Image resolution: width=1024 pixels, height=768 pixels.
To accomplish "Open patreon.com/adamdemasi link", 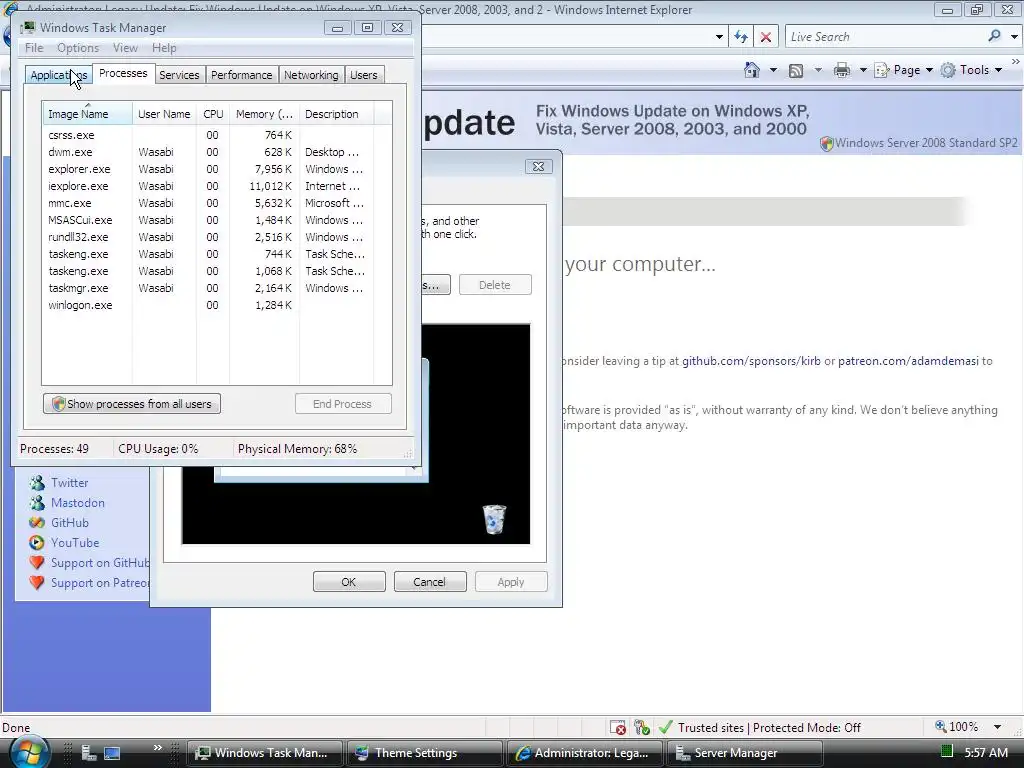I will pos(908,360).
